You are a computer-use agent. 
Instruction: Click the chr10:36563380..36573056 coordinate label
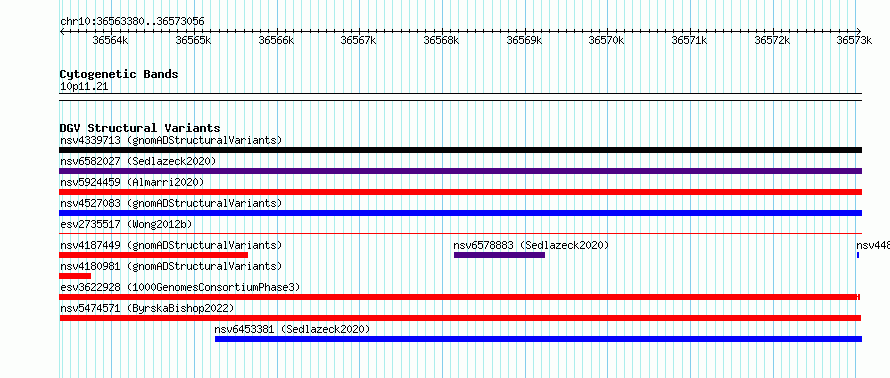coord(132,21)
